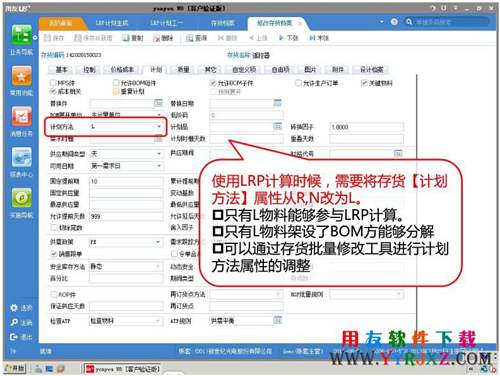Viewport: 500px width, 376px height.
Task: Click the 保存 save toolbar icon
Action: [x=48, y=38]
